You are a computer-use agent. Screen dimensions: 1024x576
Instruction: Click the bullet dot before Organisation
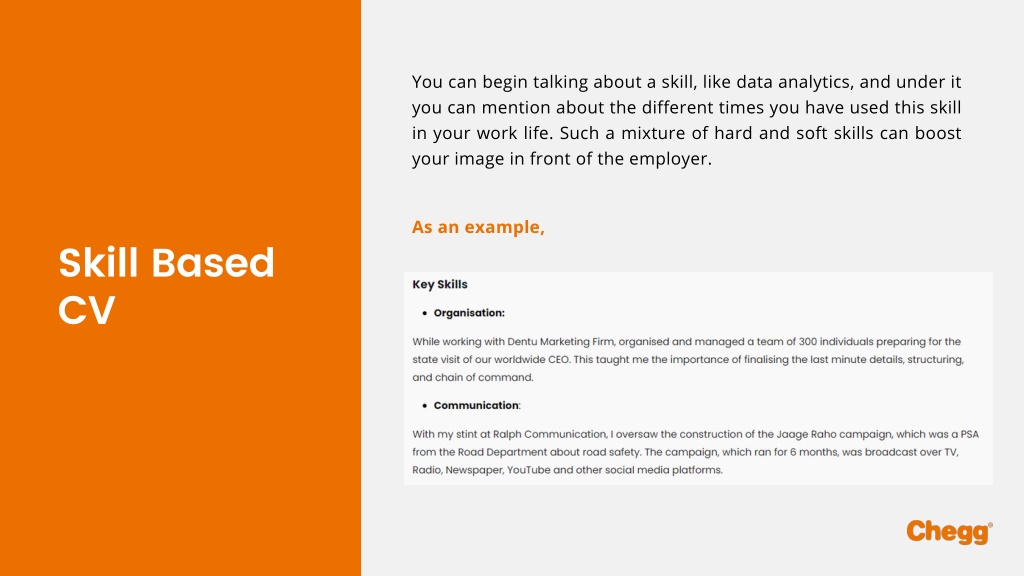pyautogui.click(x=424, y=313)
